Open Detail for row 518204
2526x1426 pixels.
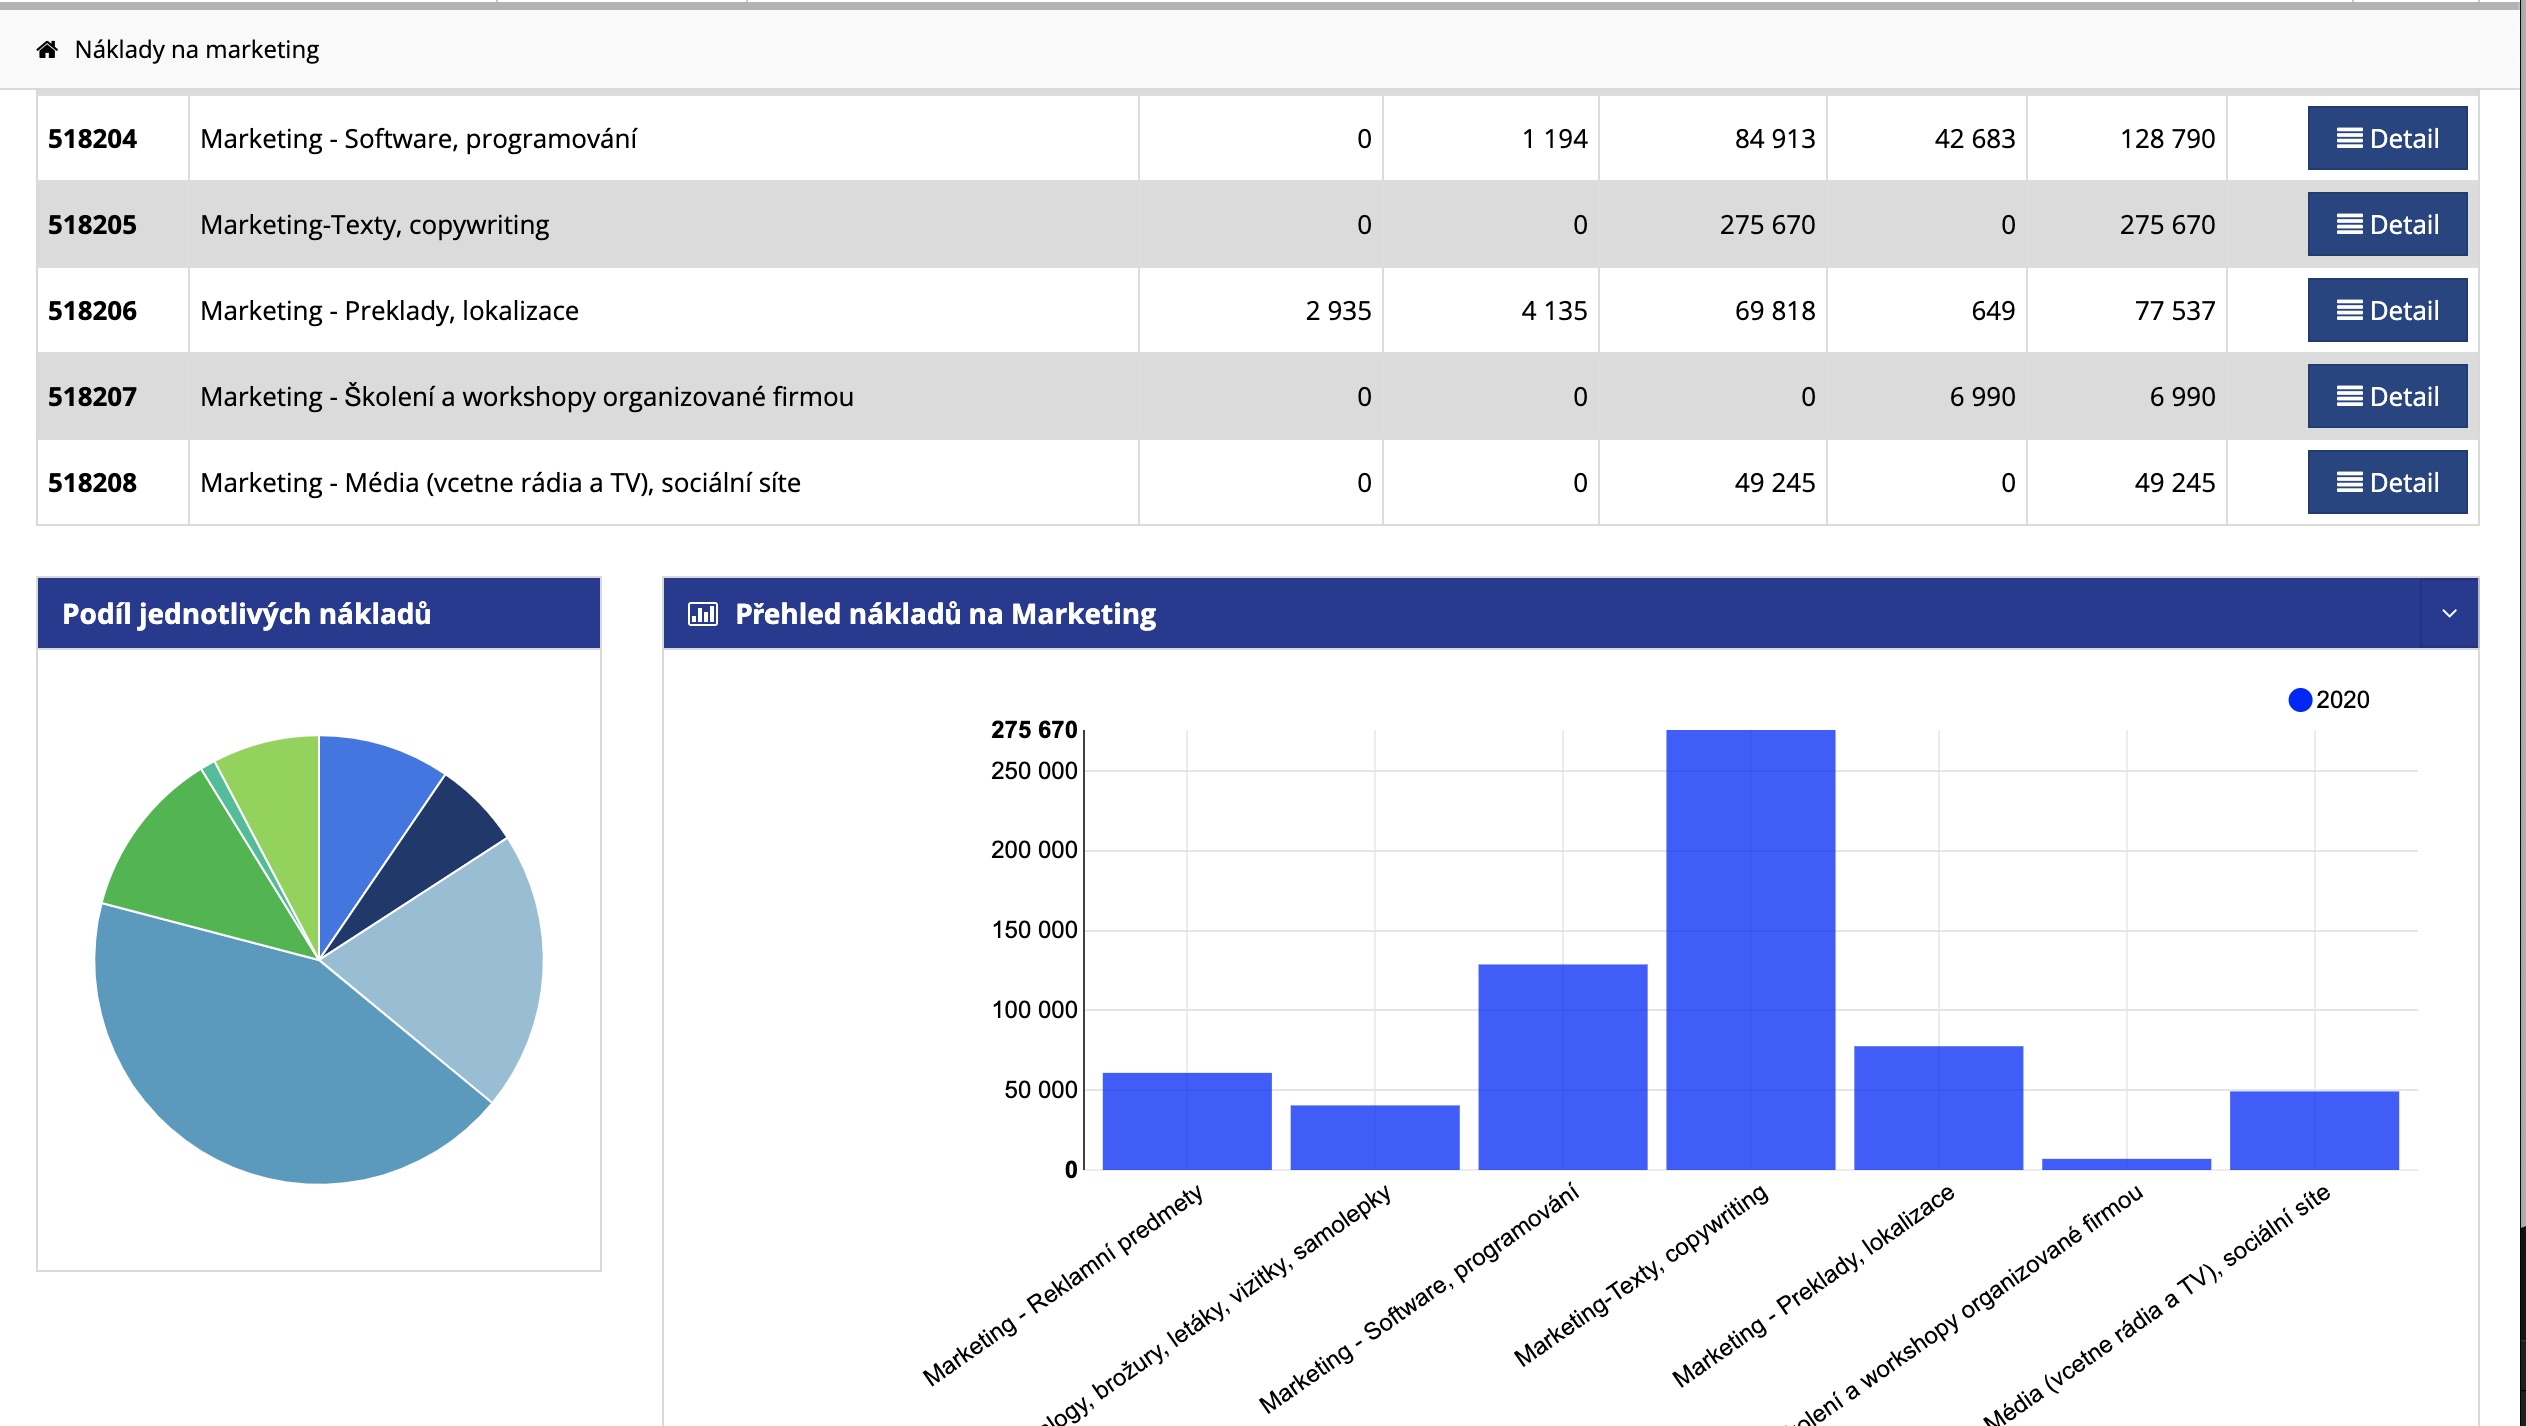(x=2386, y=139)
